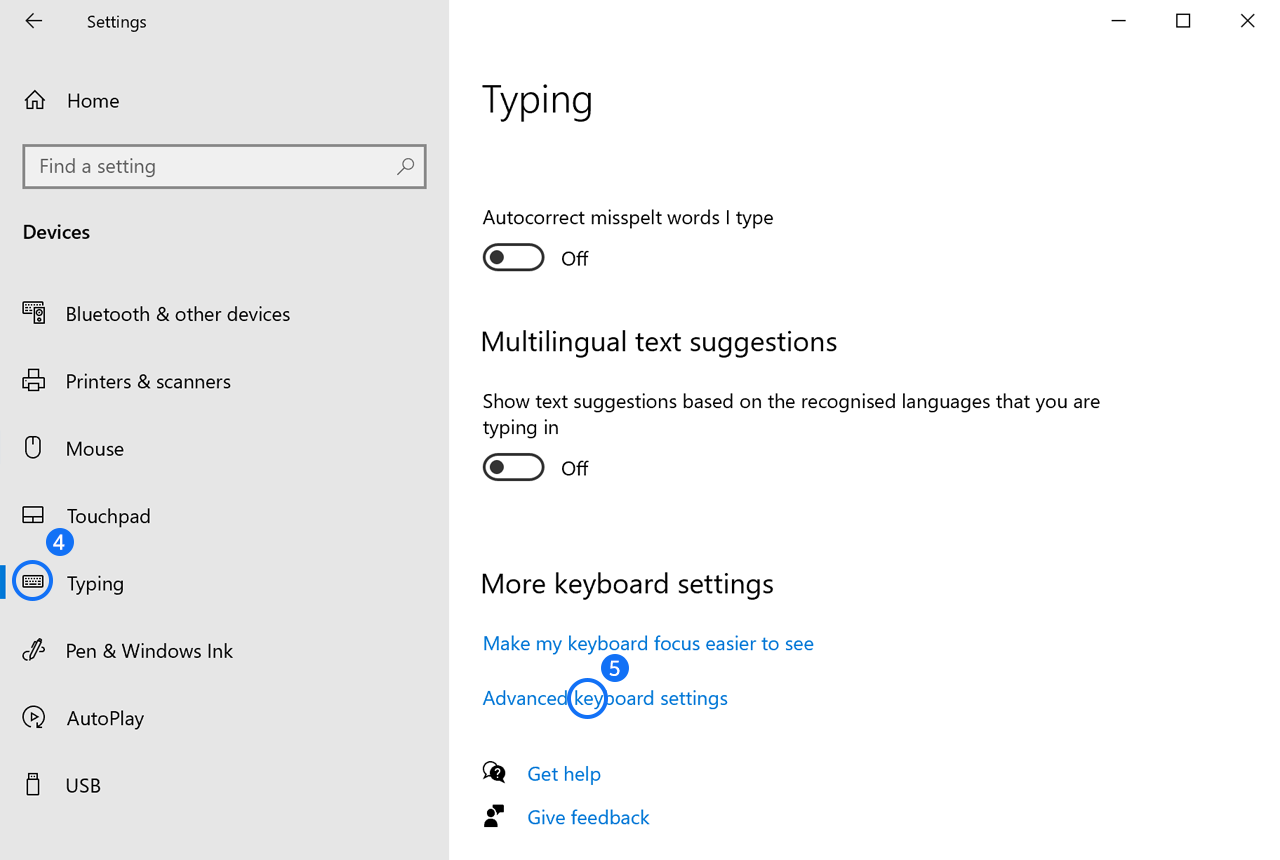Viewport: 1280px width, 860px height.
Task: Minimize the Settings window
Action: pyautogui.click(x=1118, y=21)
